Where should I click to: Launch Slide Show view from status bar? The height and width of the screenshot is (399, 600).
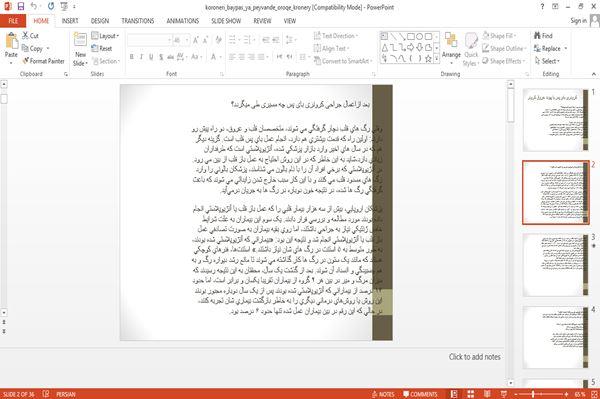504,394
